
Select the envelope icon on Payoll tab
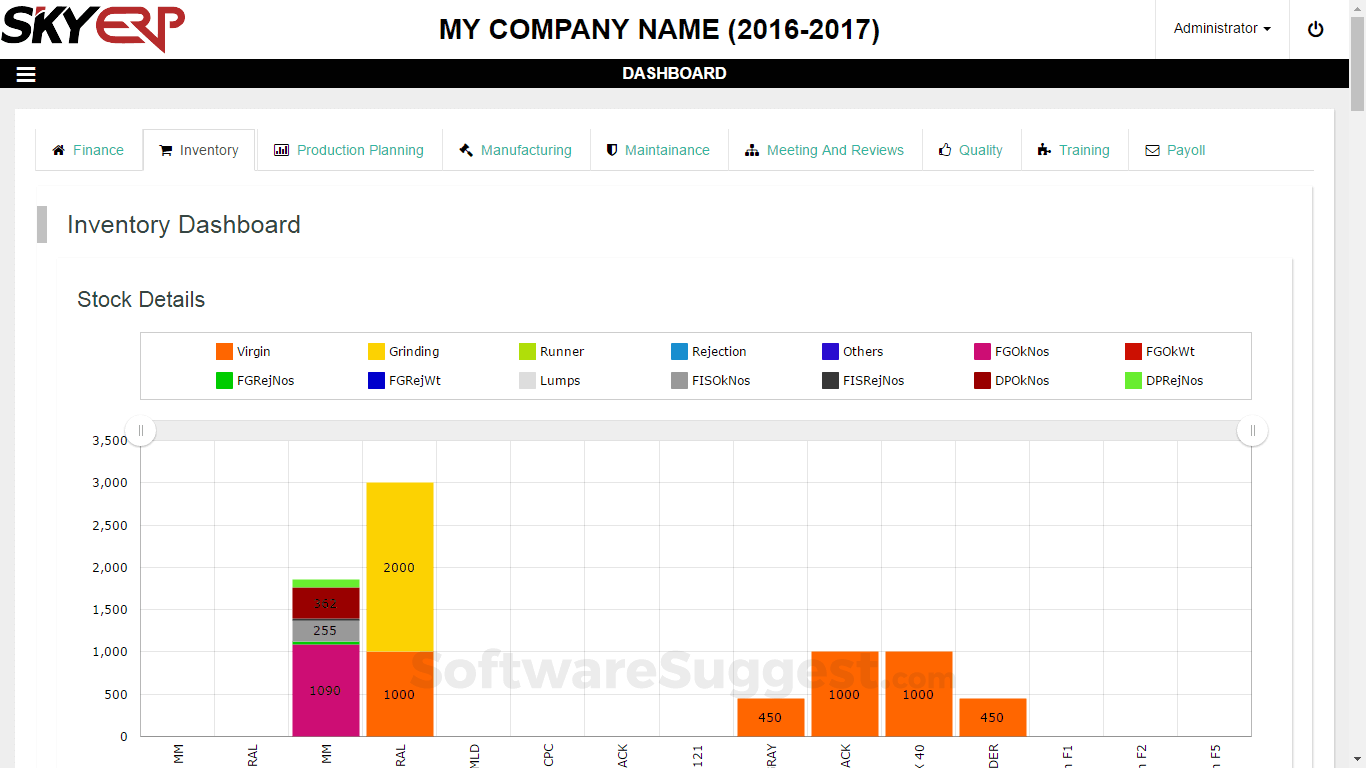(x=1152, y=150)
